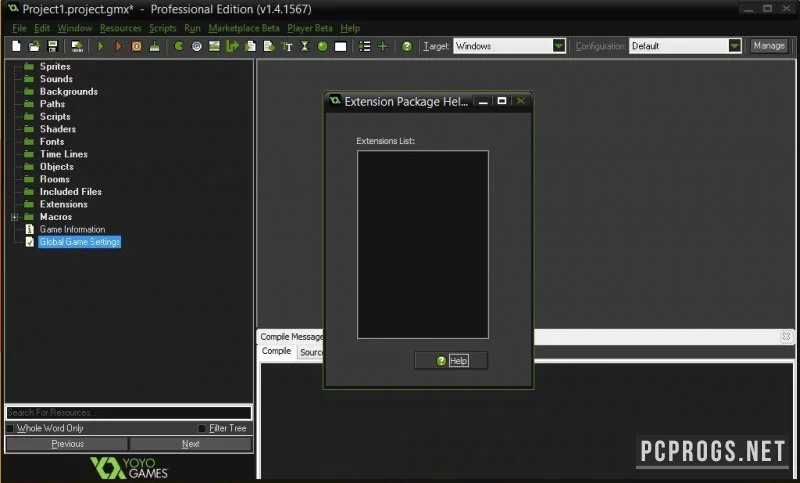Create a sound with the speaker icon
This screenshot has width=800, height=483.
click(196, 46)
